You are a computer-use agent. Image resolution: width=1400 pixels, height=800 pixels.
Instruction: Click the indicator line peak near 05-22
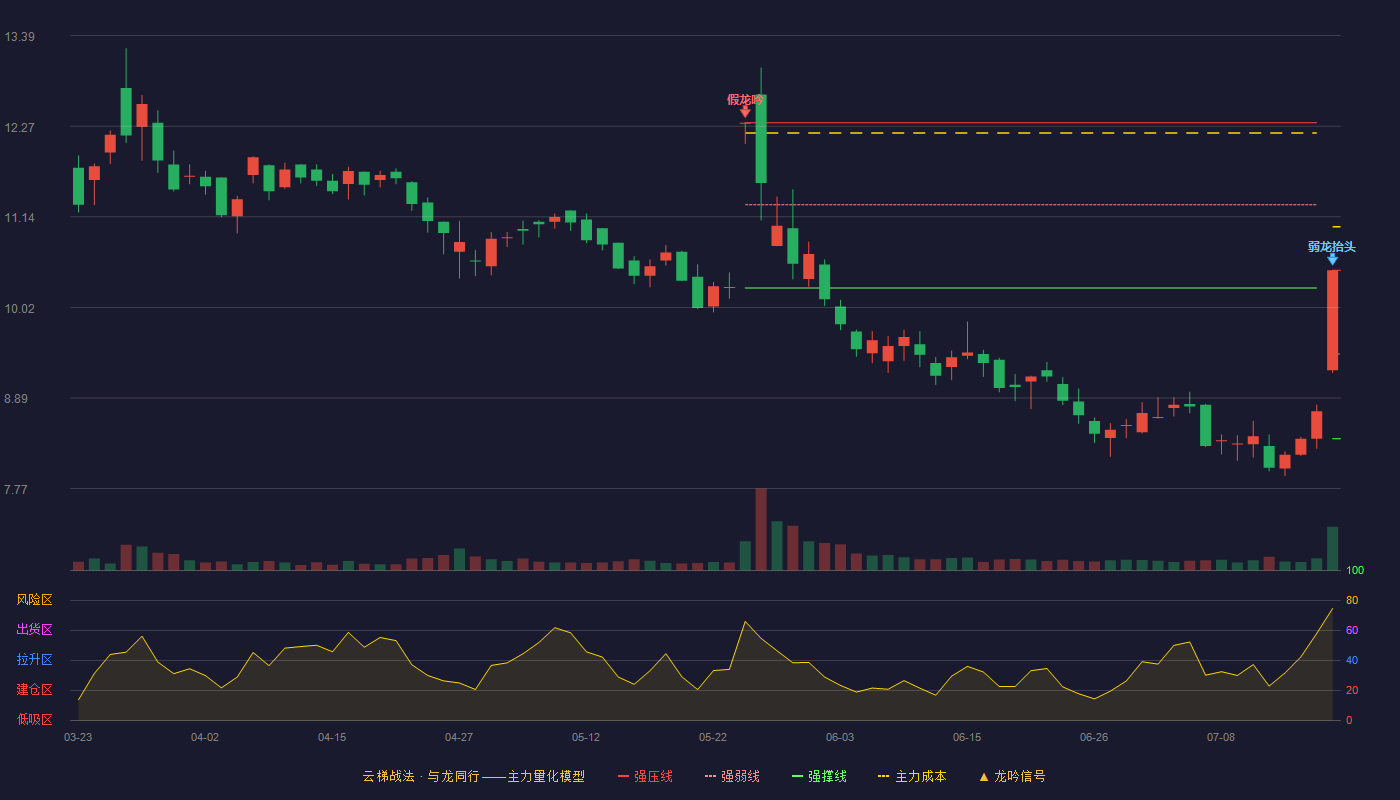click(745, 622)
